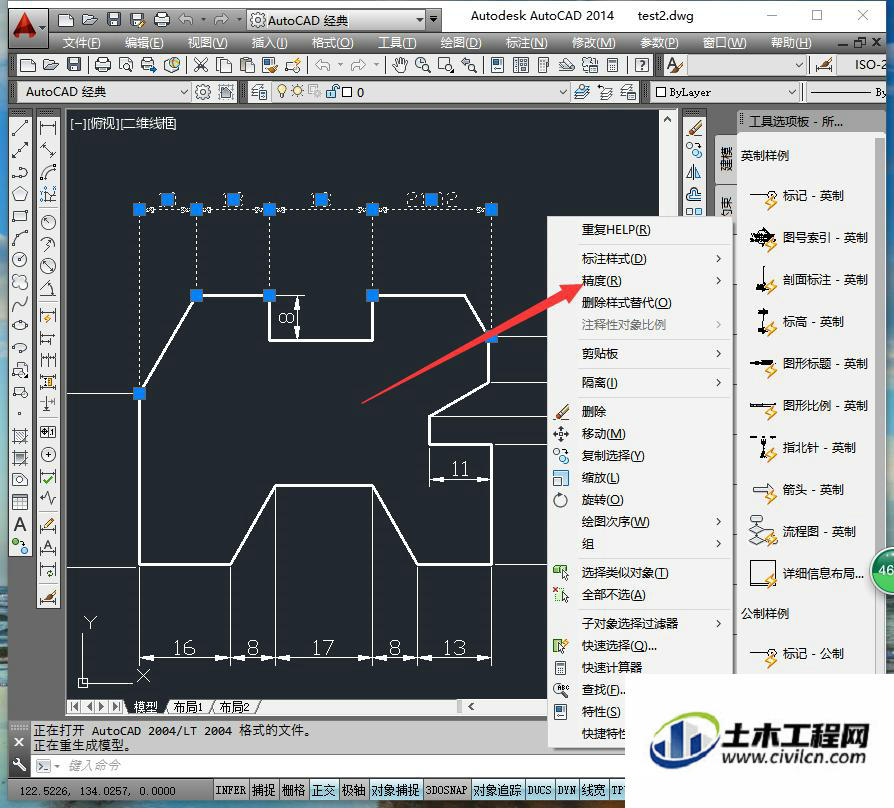Select the Quick Dimension tool
The image size is (894, 808).
click(48, 315)
